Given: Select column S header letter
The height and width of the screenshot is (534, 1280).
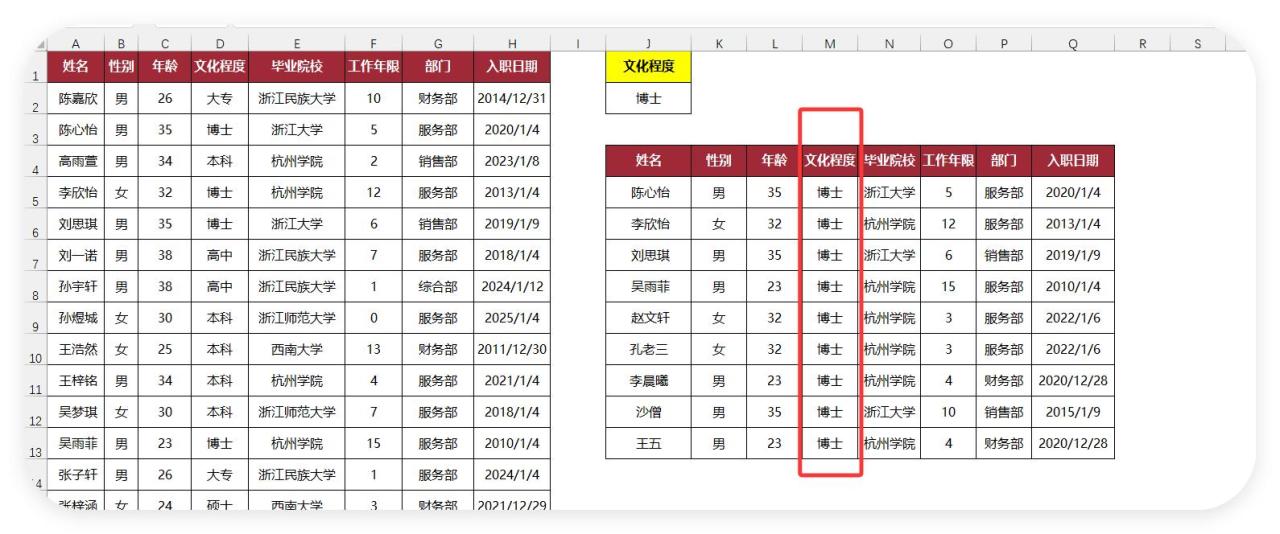Looking at the screenshot, I should pyautogui.click(x=1197, y=44).
